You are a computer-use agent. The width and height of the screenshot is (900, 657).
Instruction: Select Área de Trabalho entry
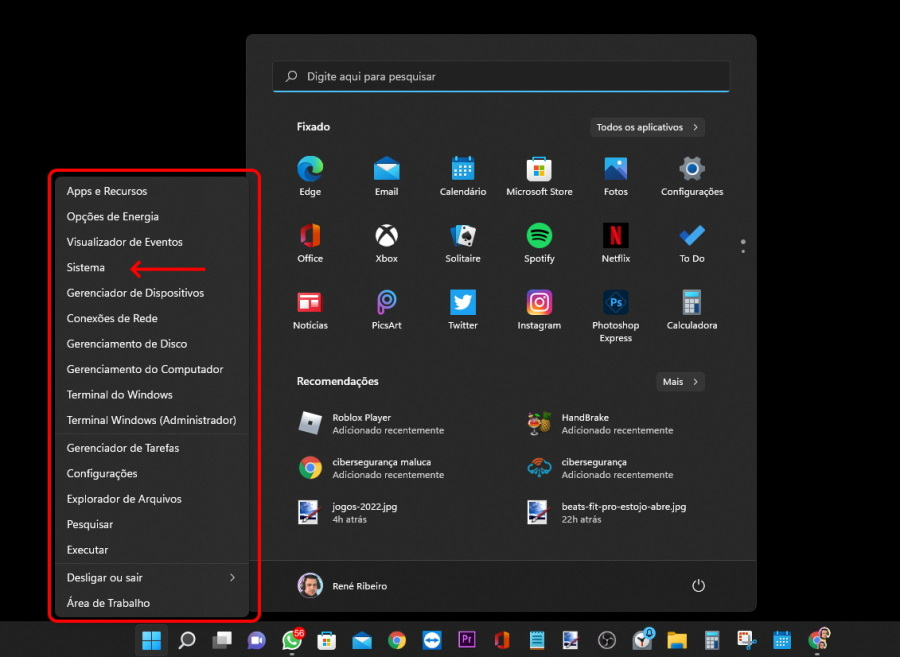(152, 603)
